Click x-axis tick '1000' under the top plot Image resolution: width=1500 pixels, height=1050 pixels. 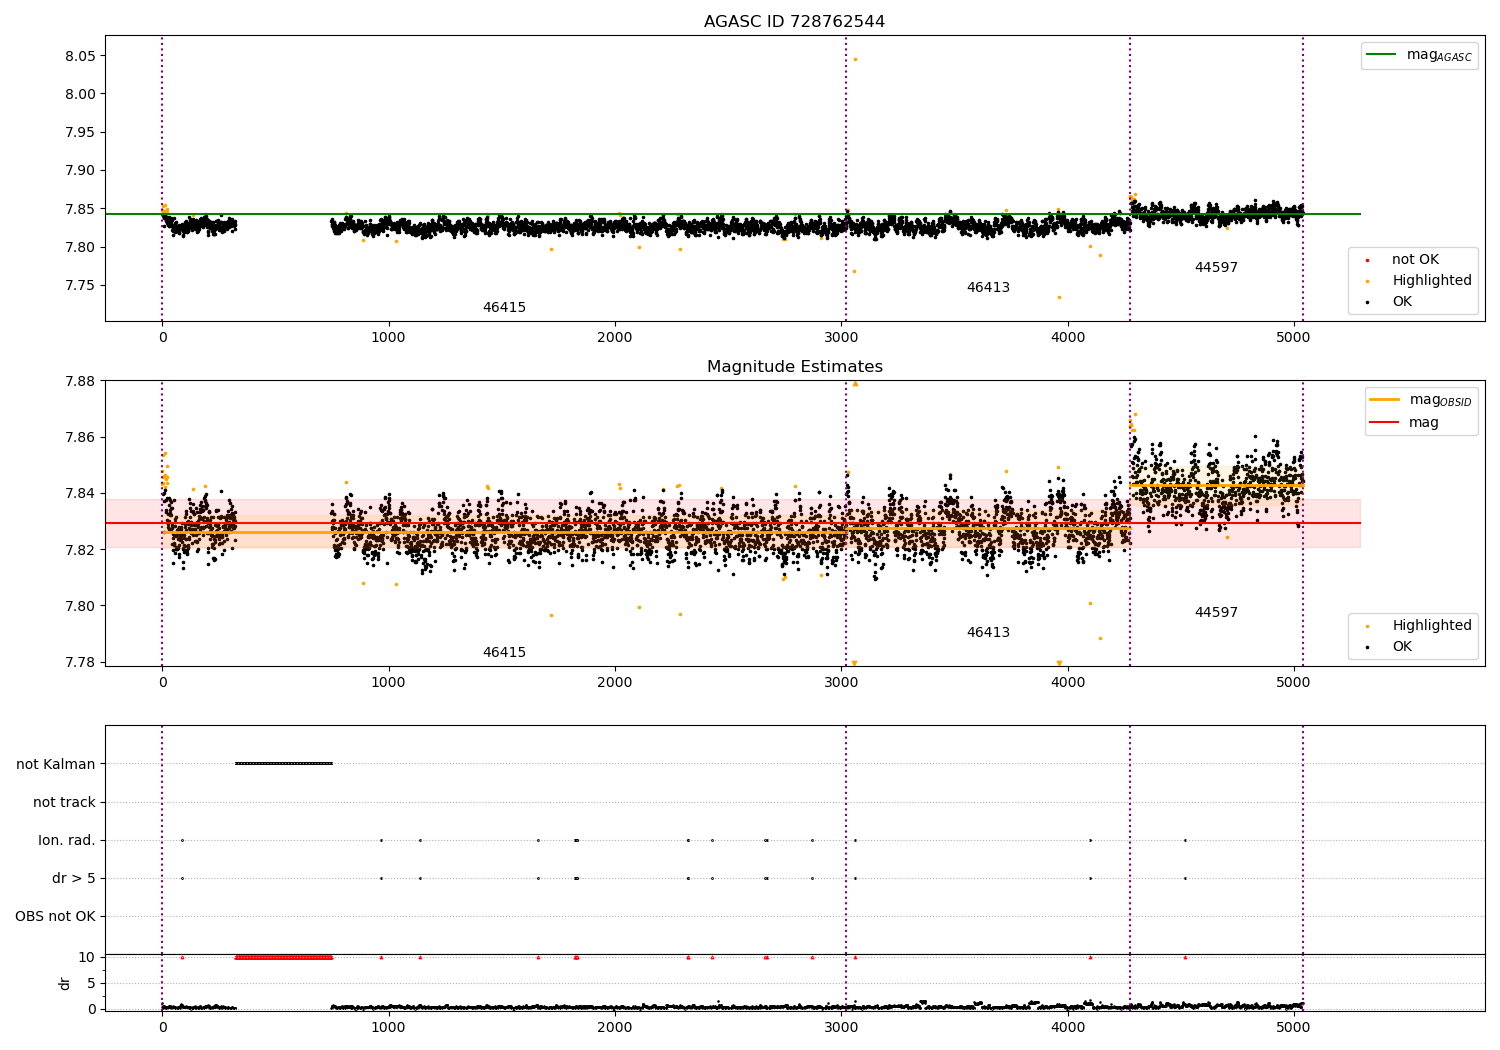[x=388, y=337]
